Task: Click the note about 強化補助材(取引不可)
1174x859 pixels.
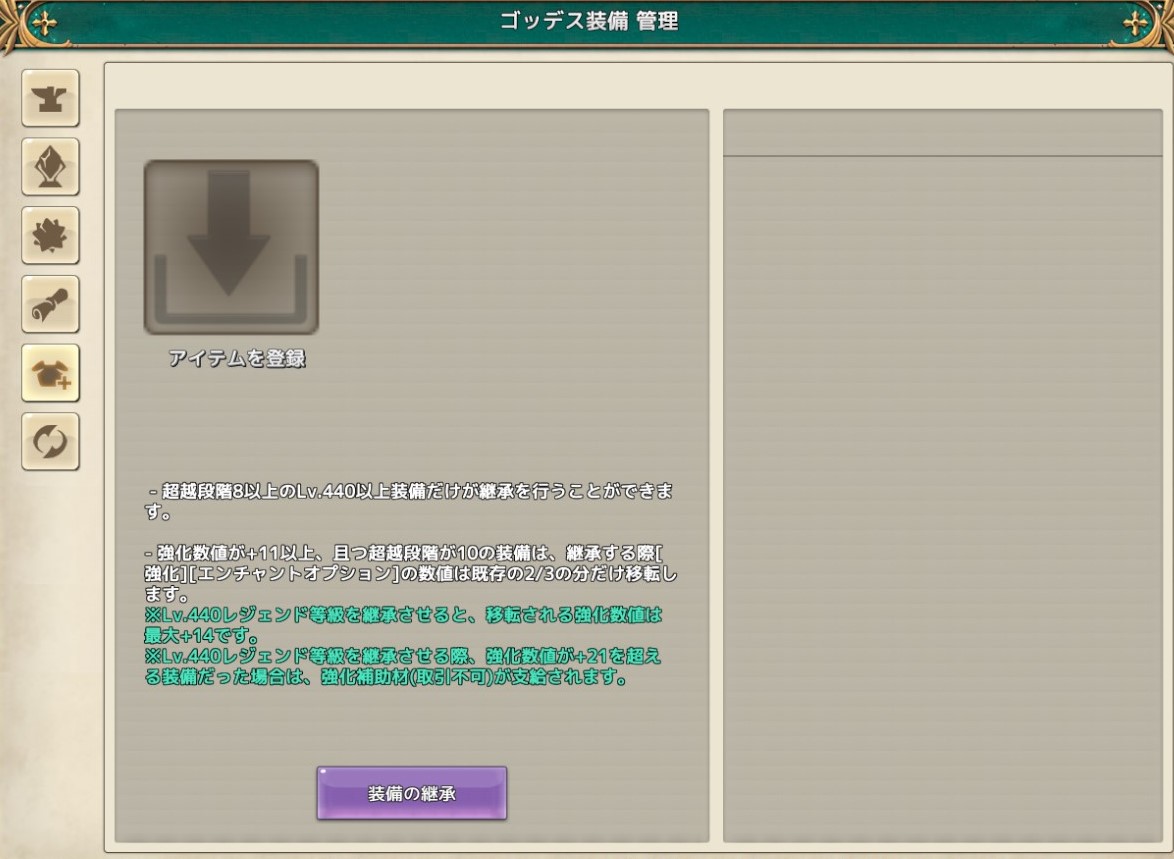Action: click(404, 667)
